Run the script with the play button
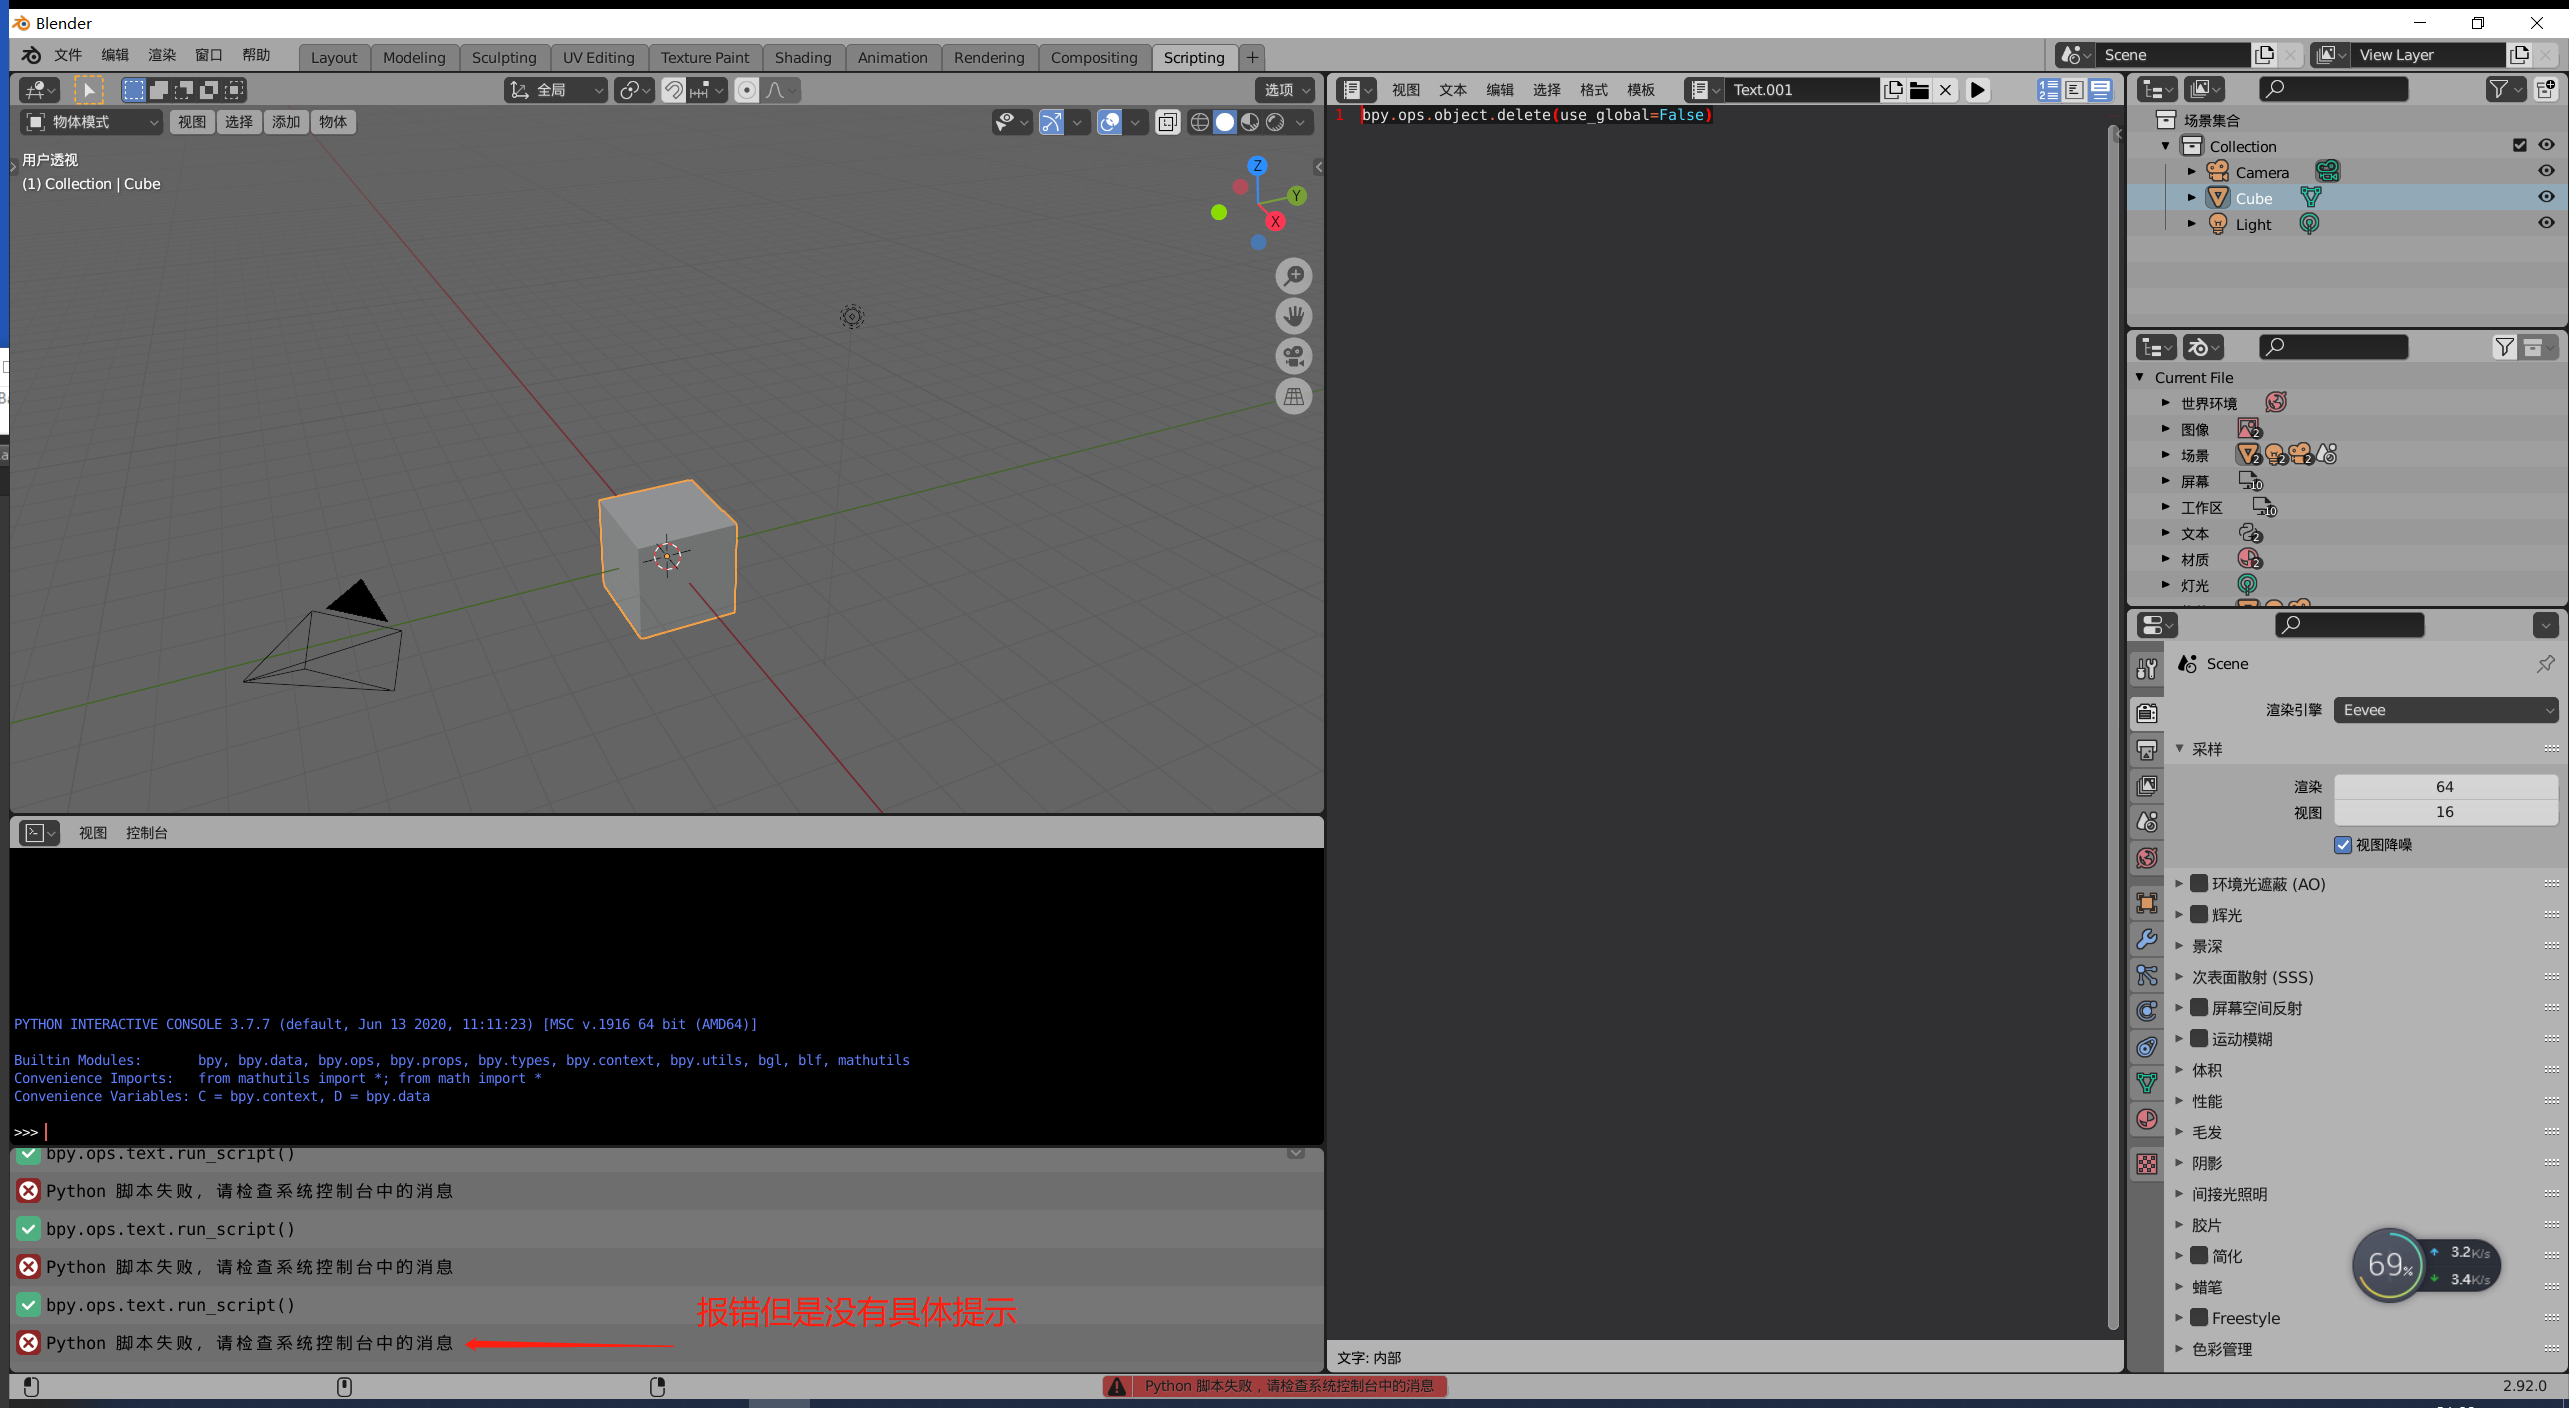The height and width of the screenshot is (1408, 2569). tap(1977, 90)
